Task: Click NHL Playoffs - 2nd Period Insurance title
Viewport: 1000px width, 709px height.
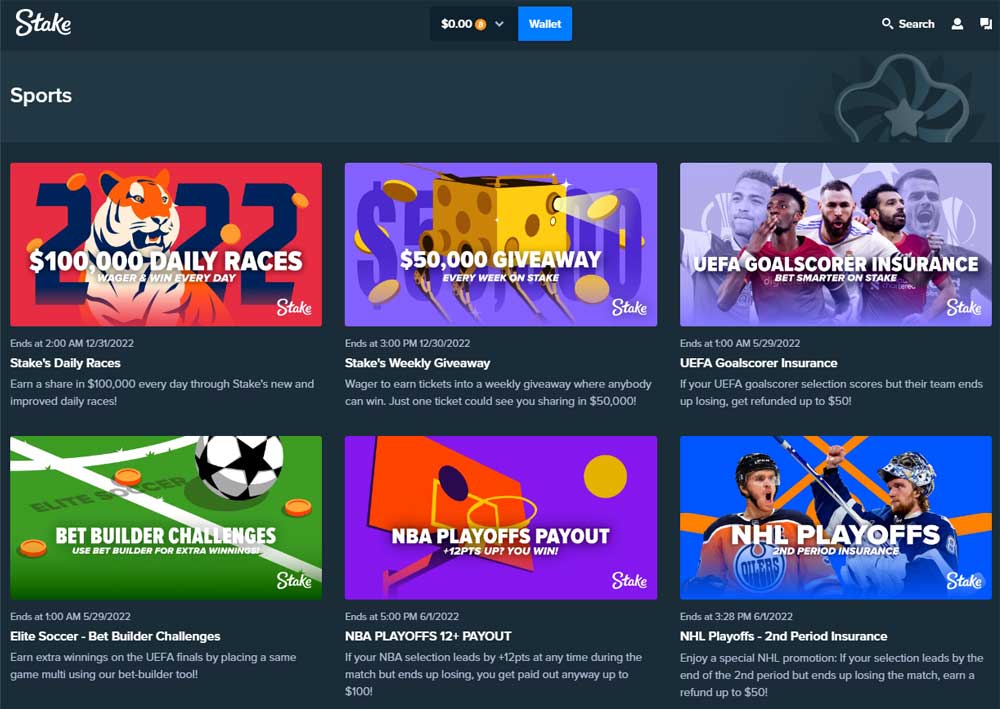Action: pyautogui.click(x=783, y=636)
